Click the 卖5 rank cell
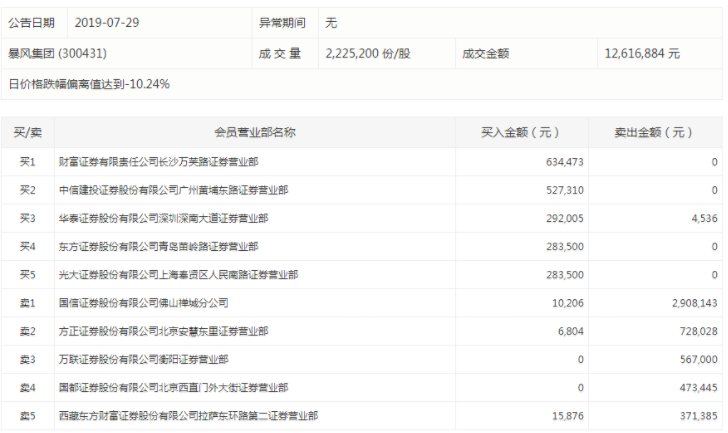 point(27,416)
